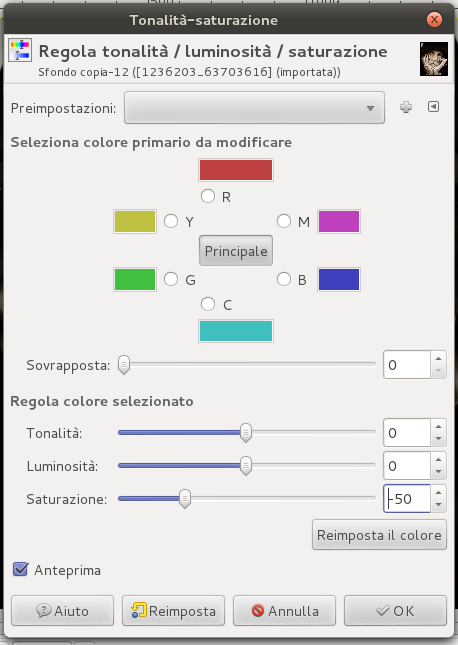Click the cyan color swatch
This screenshot has width=458, height=645.
[236, 331]
